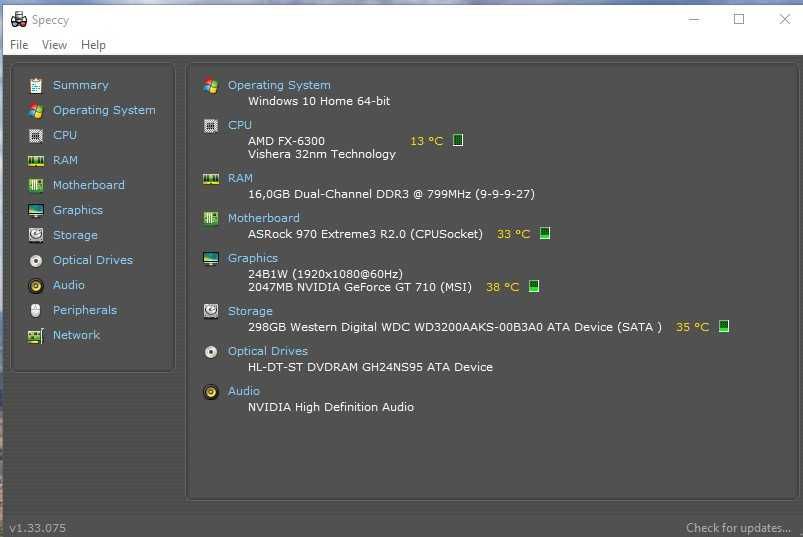The width and height of the screenshot is (803, 537).
Task: Click the Storage drive icon in summary pane
Action: pos(210,311)
